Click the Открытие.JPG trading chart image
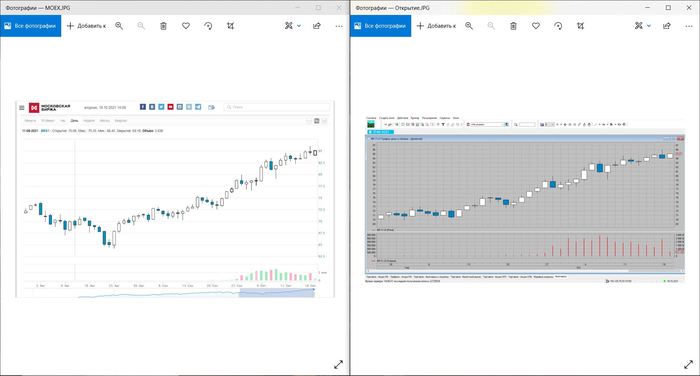This screenshot has height=376, width=700. pos(525,199)
